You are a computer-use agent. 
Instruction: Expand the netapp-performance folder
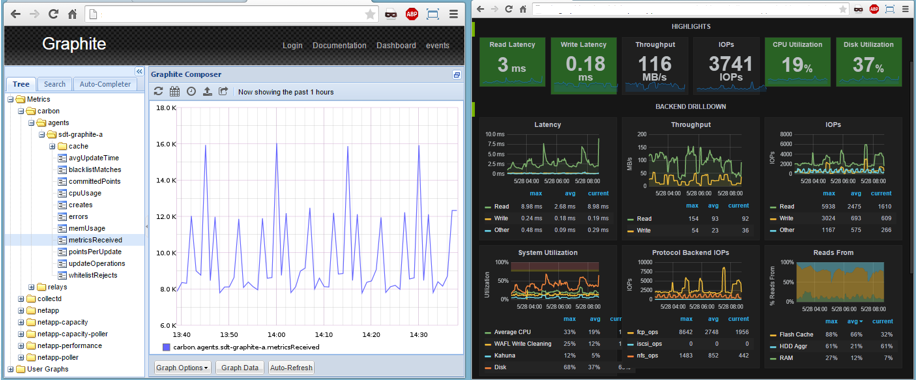click(x=22, y=346)
